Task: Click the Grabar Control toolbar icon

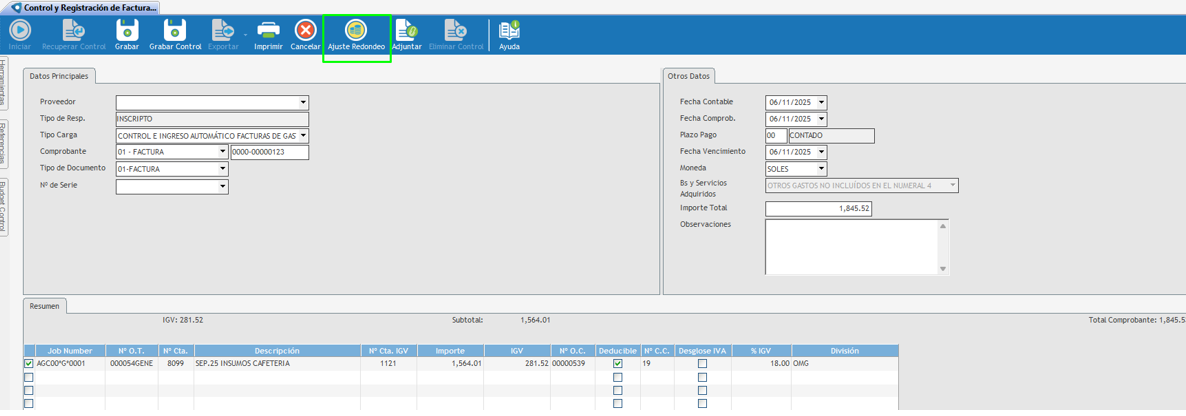Action: click(x=175, y=32)
